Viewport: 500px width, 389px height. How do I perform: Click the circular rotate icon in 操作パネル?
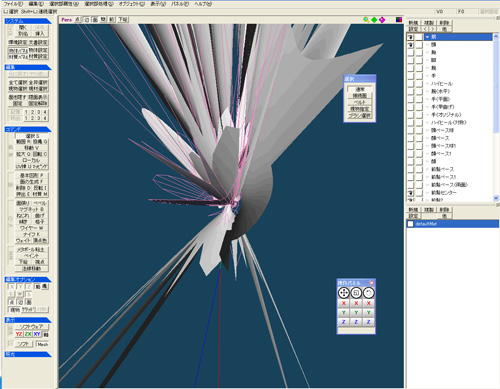click(368, 293)
